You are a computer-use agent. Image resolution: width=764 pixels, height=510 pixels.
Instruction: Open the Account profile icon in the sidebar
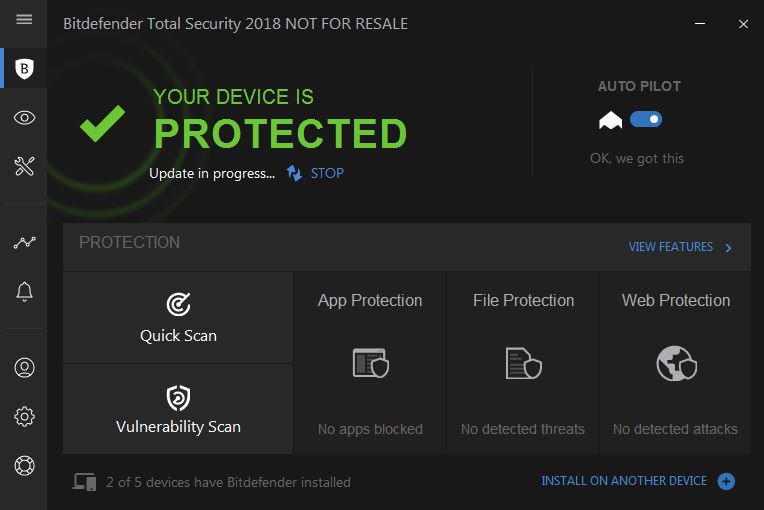click(x=24, y=367)
